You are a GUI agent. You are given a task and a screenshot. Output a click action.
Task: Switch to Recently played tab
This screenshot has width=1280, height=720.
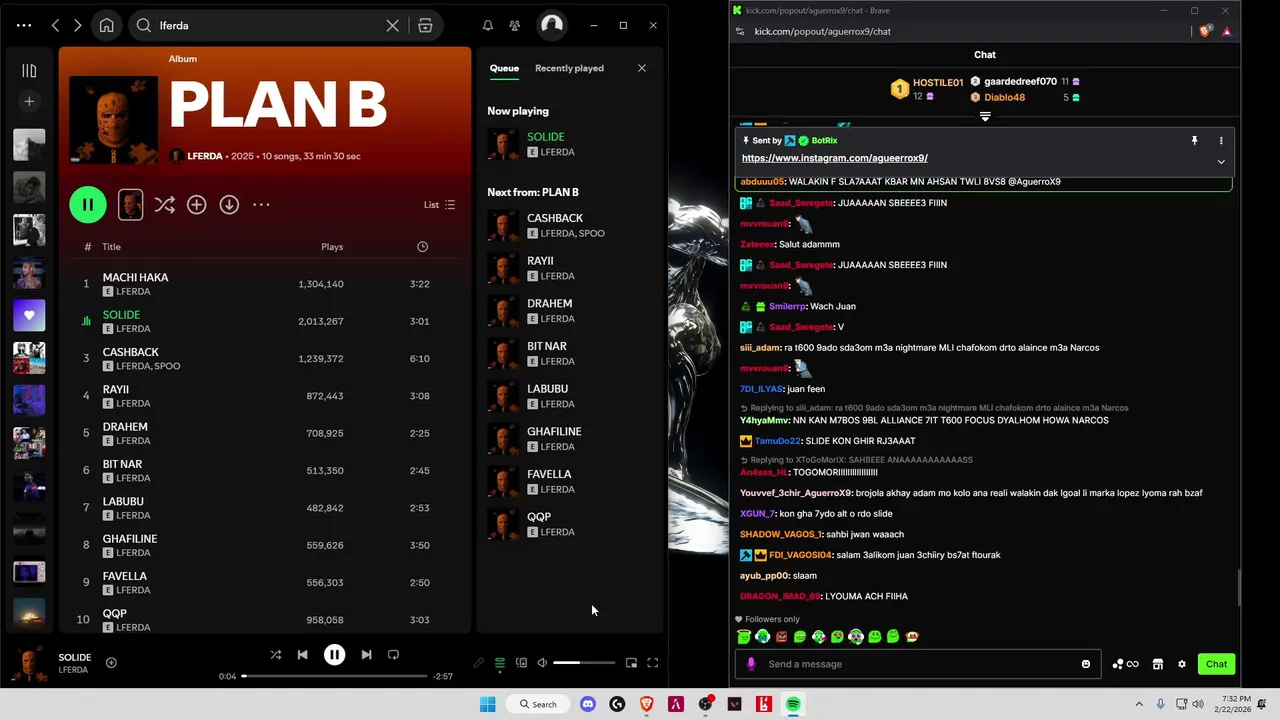(569, 68)
